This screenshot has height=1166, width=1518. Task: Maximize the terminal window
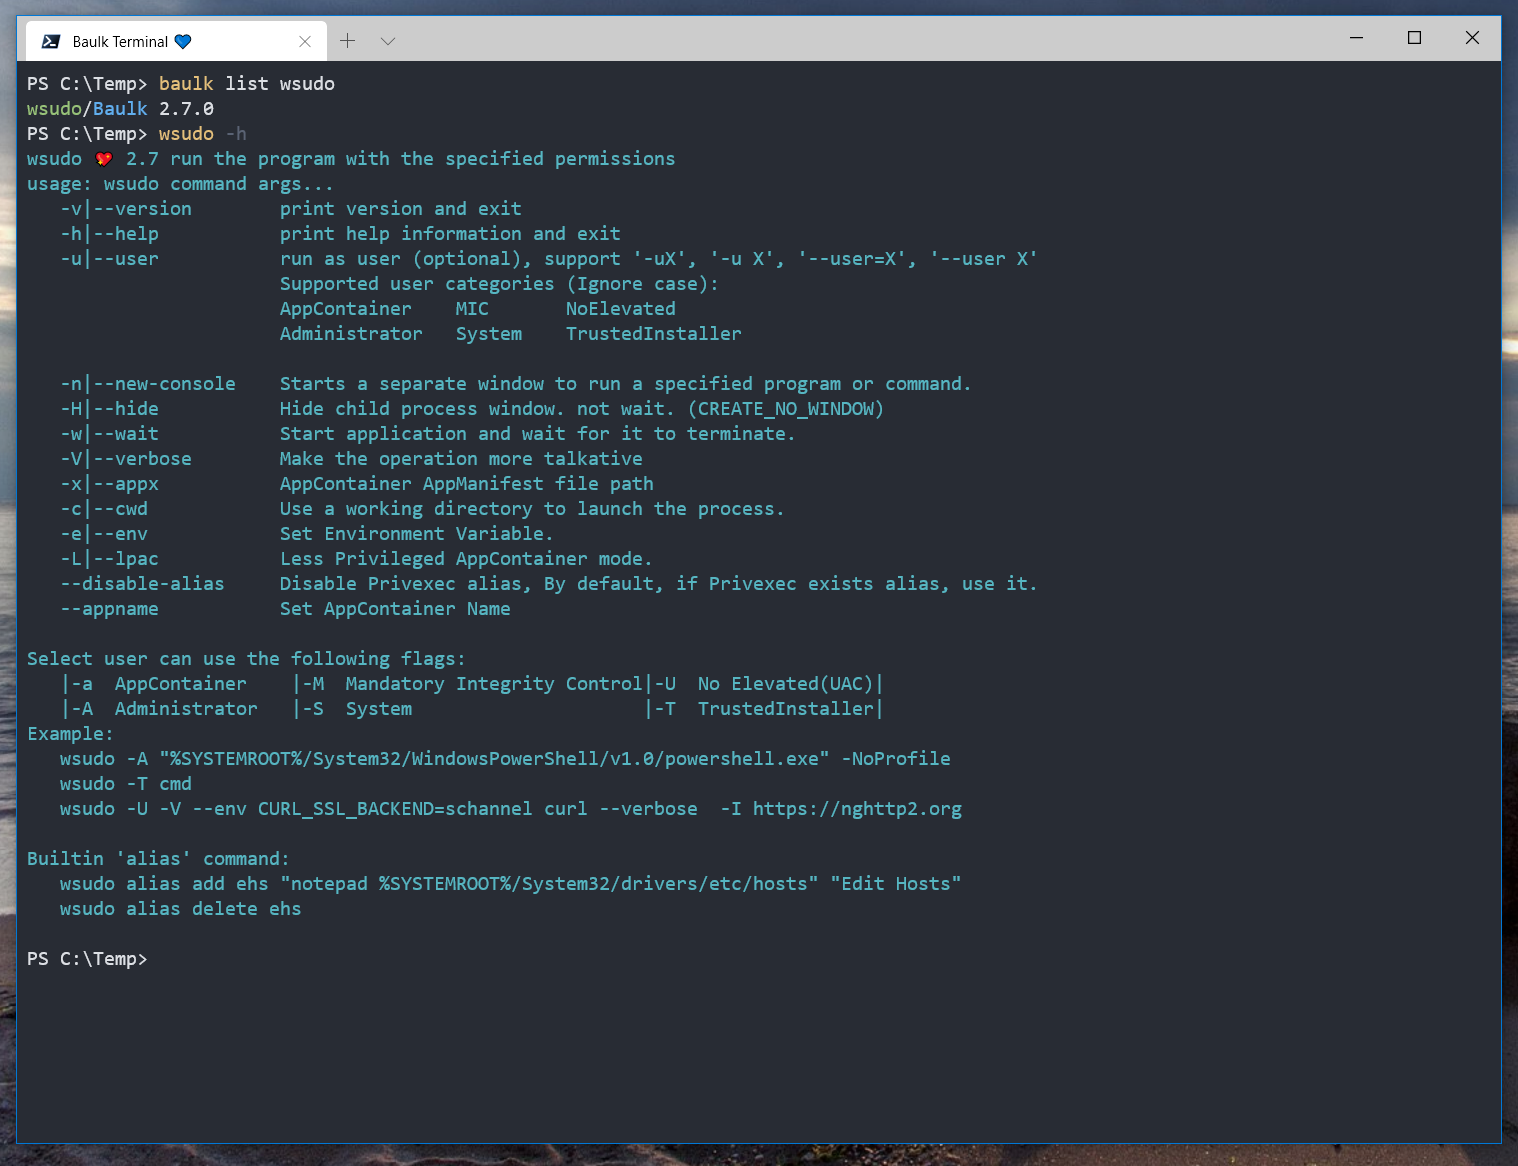click(x=1414, y=38)
